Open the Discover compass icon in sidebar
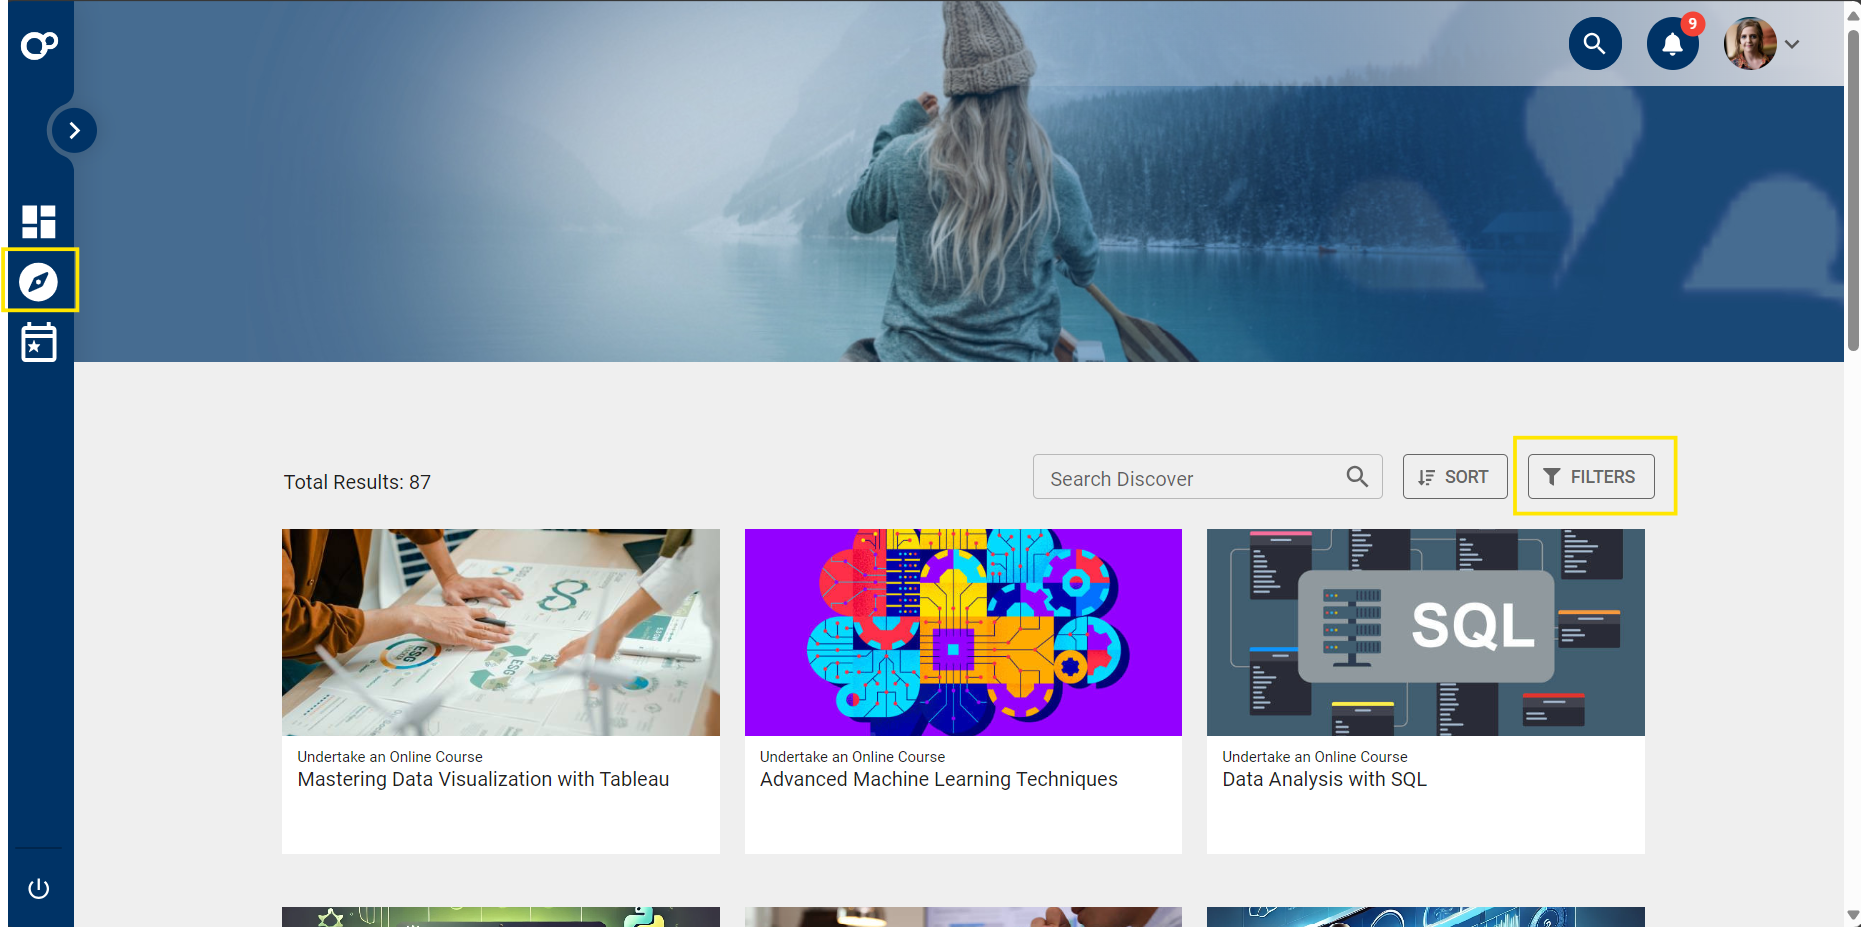 coord(39,281)
